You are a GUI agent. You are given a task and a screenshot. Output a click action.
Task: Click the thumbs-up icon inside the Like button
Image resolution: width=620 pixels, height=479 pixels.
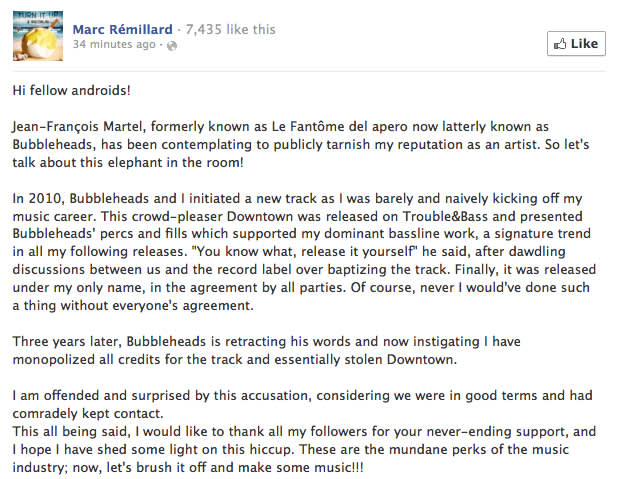click(560, 44)
